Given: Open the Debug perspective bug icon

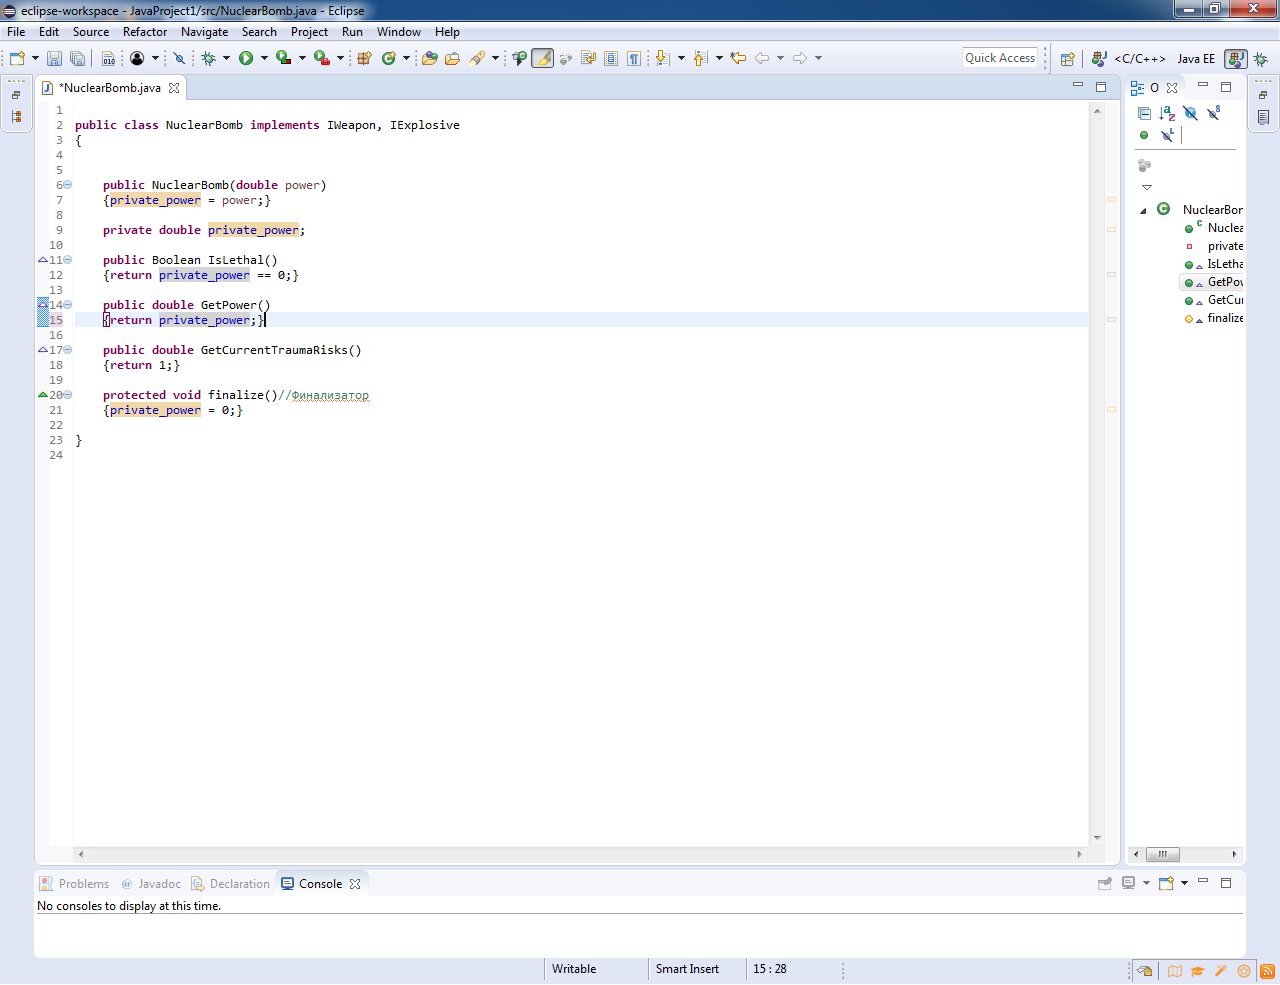Looking at the screenshot, I should pos(1261,59).
